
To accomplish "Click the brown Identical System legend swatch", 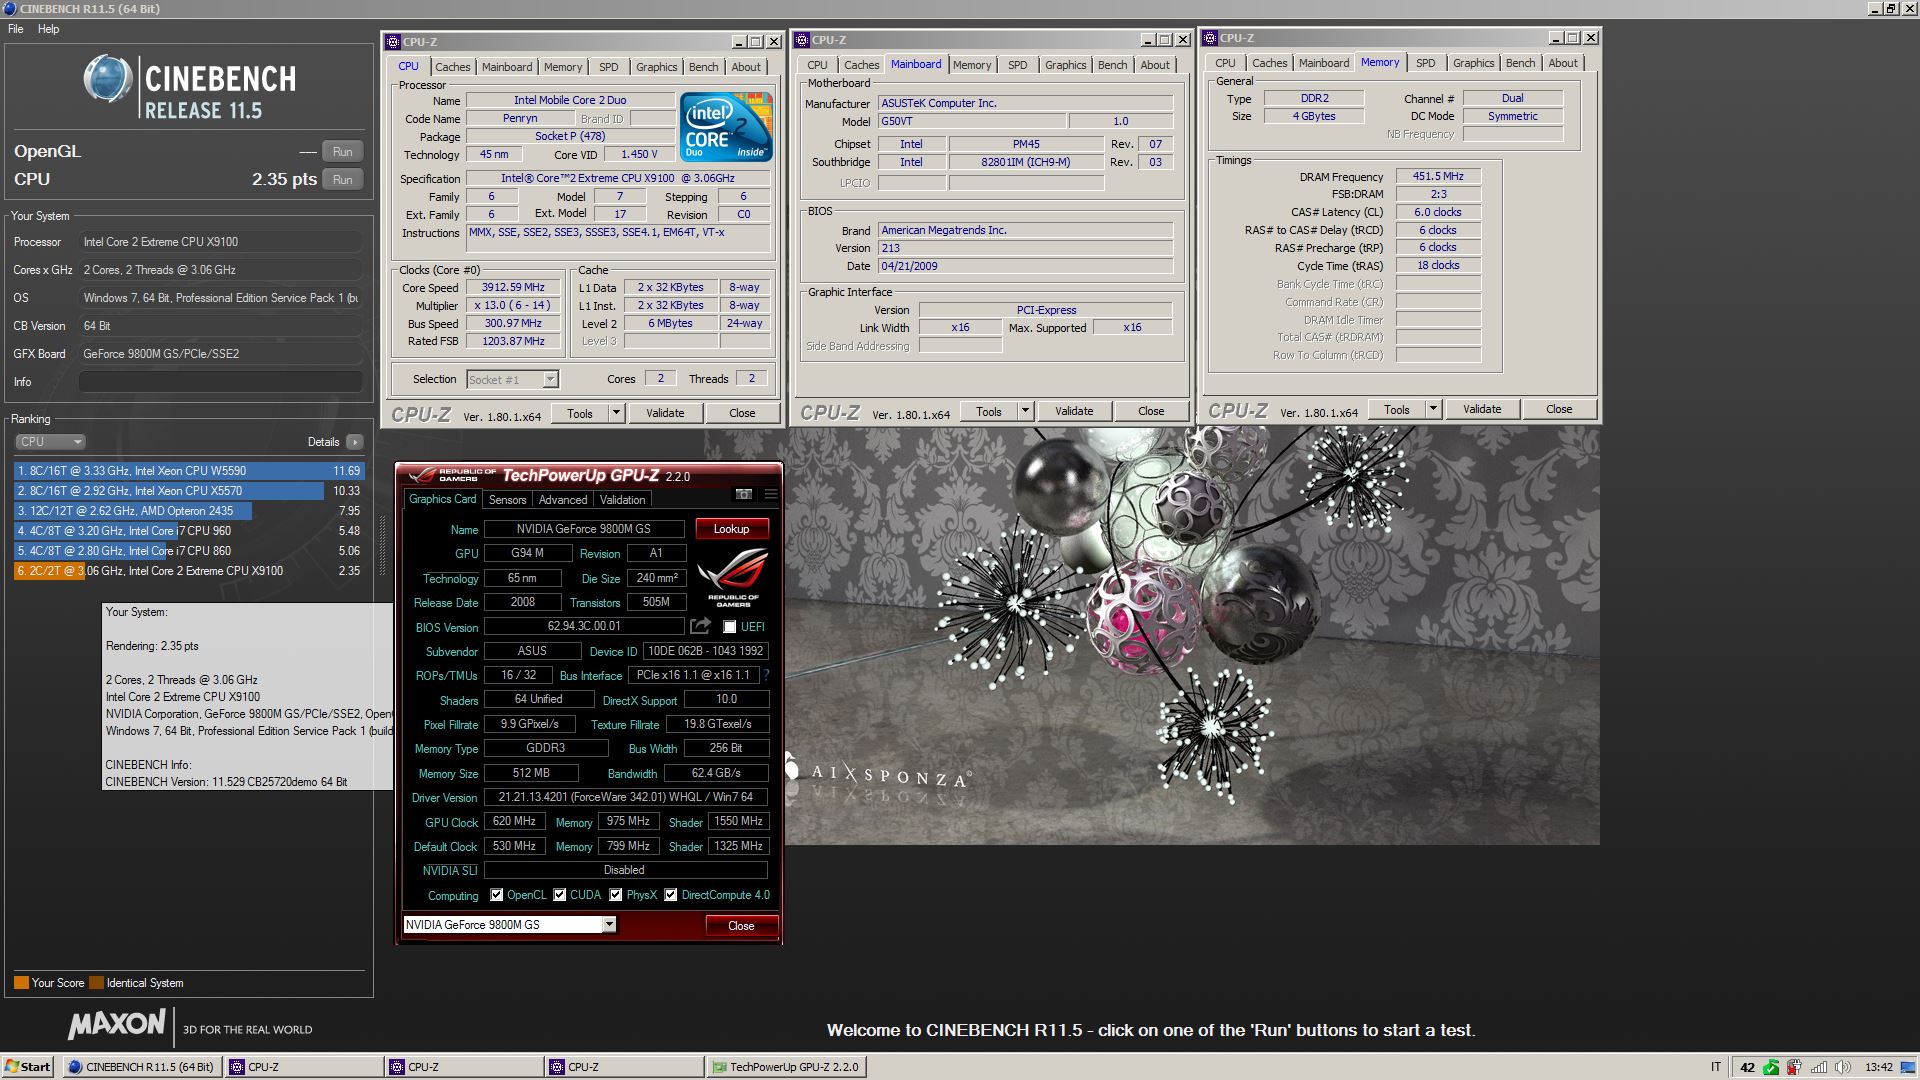I will pyautogui.click(x=96, y=983).
